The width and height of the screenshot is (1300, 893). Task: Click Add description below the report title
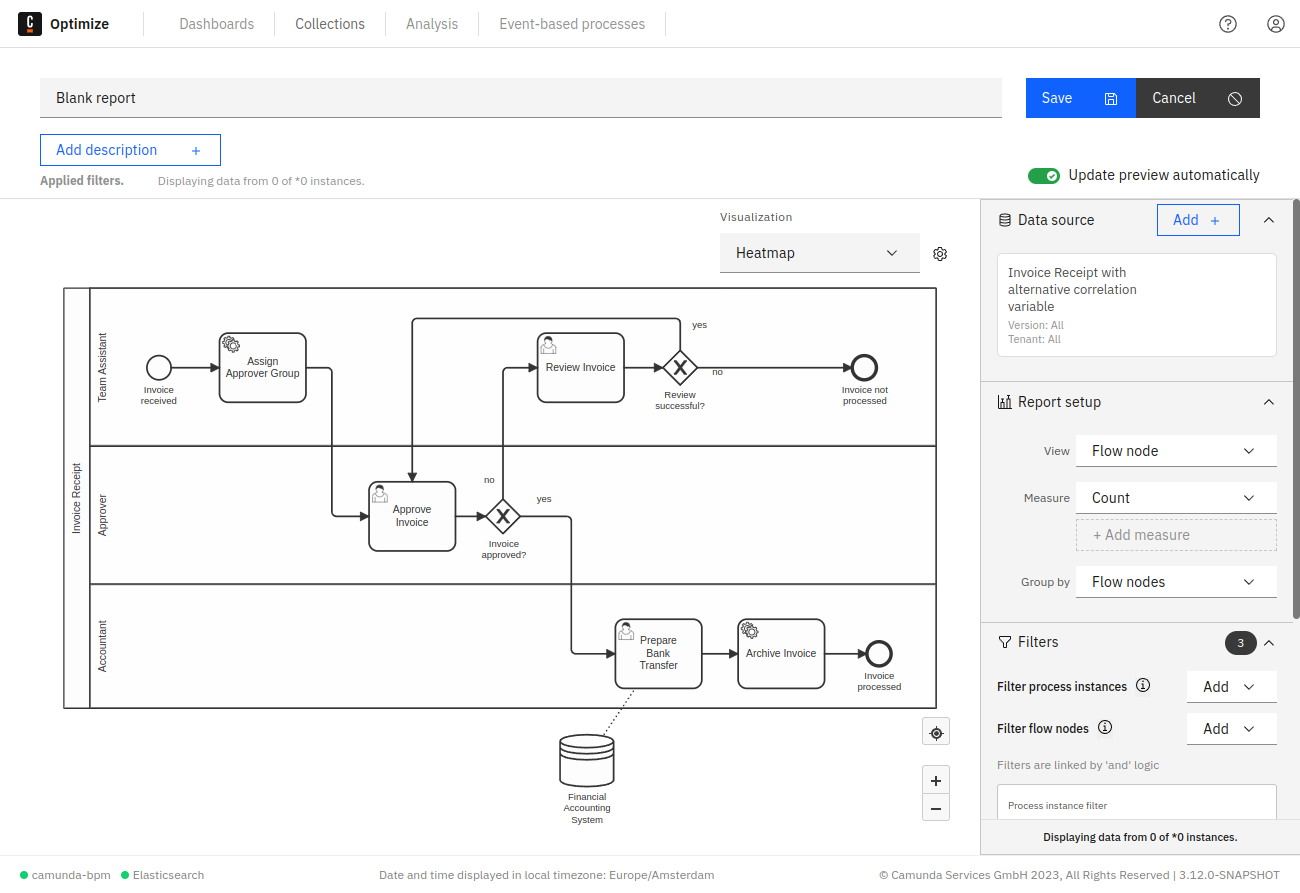pyautogui.click(x=130, y=150)
